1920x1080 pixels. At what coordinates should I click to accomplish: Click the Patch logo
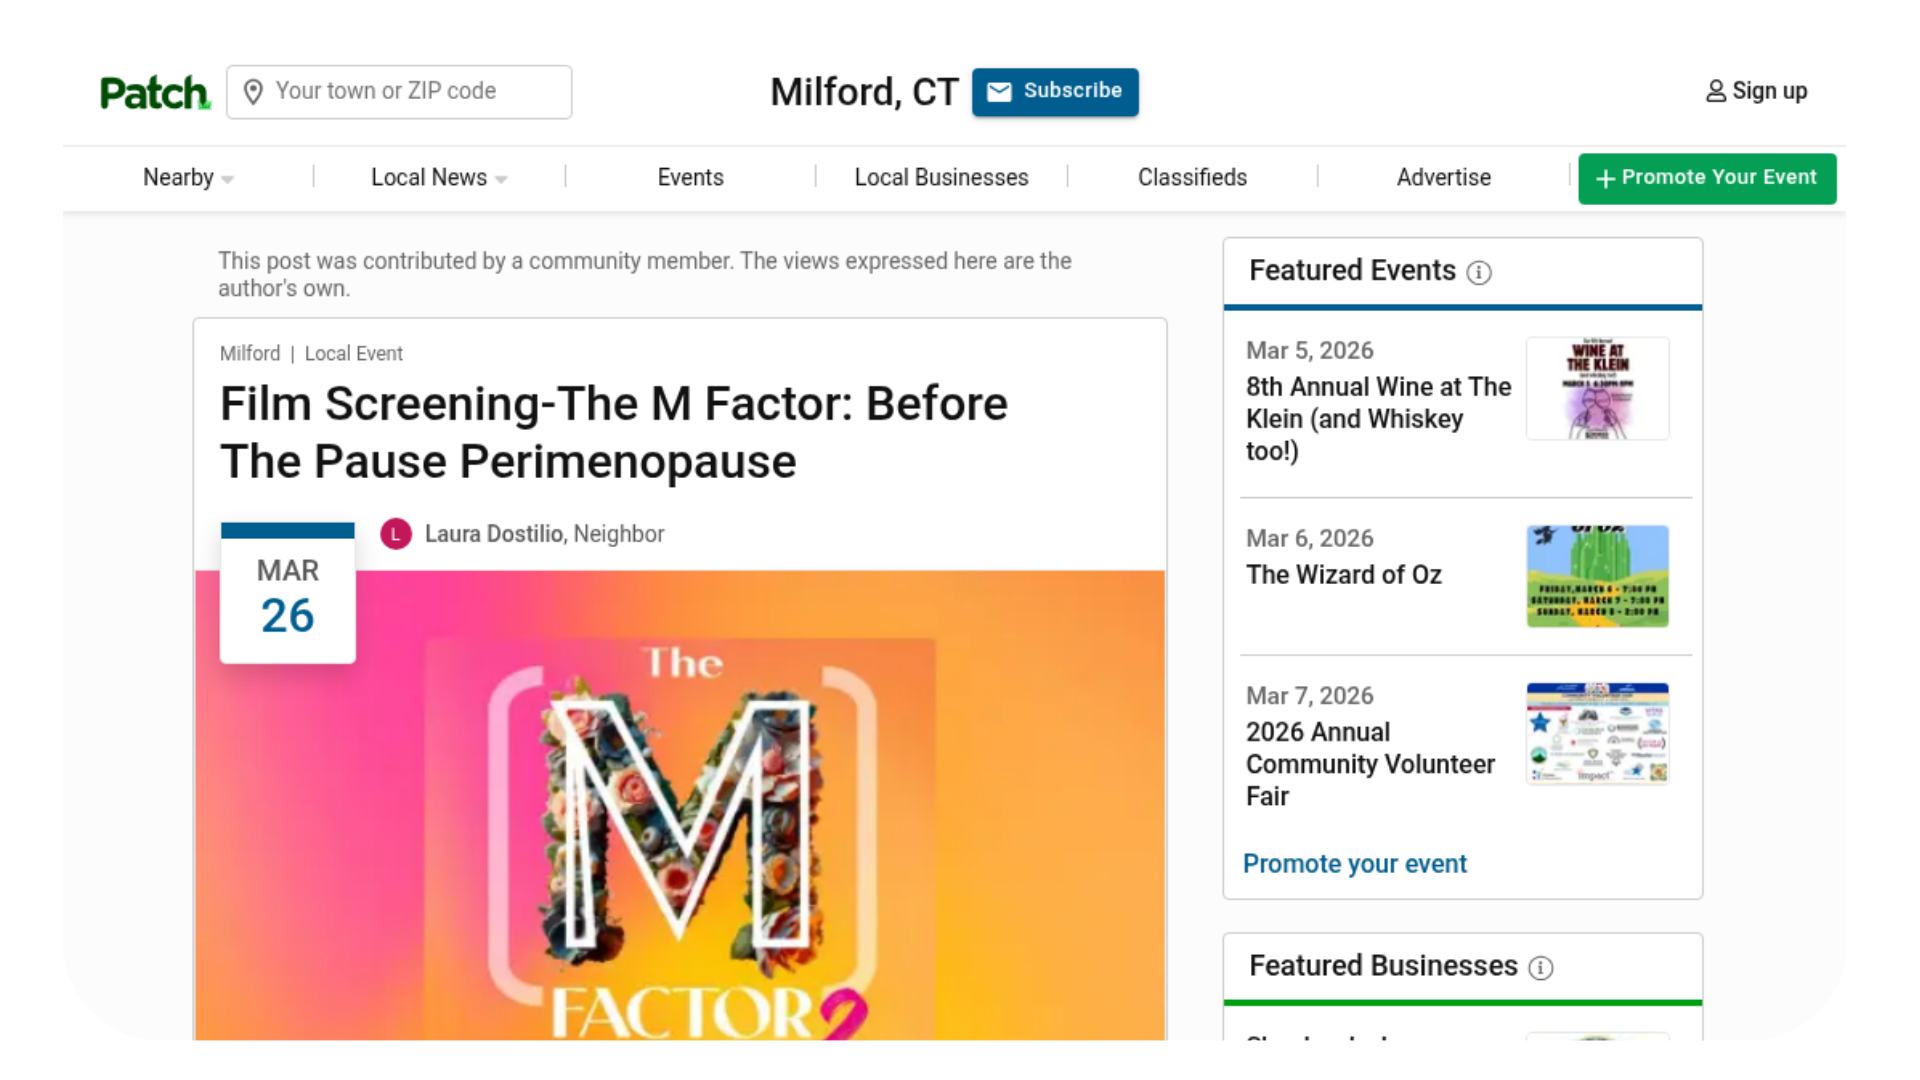point(155,93)
